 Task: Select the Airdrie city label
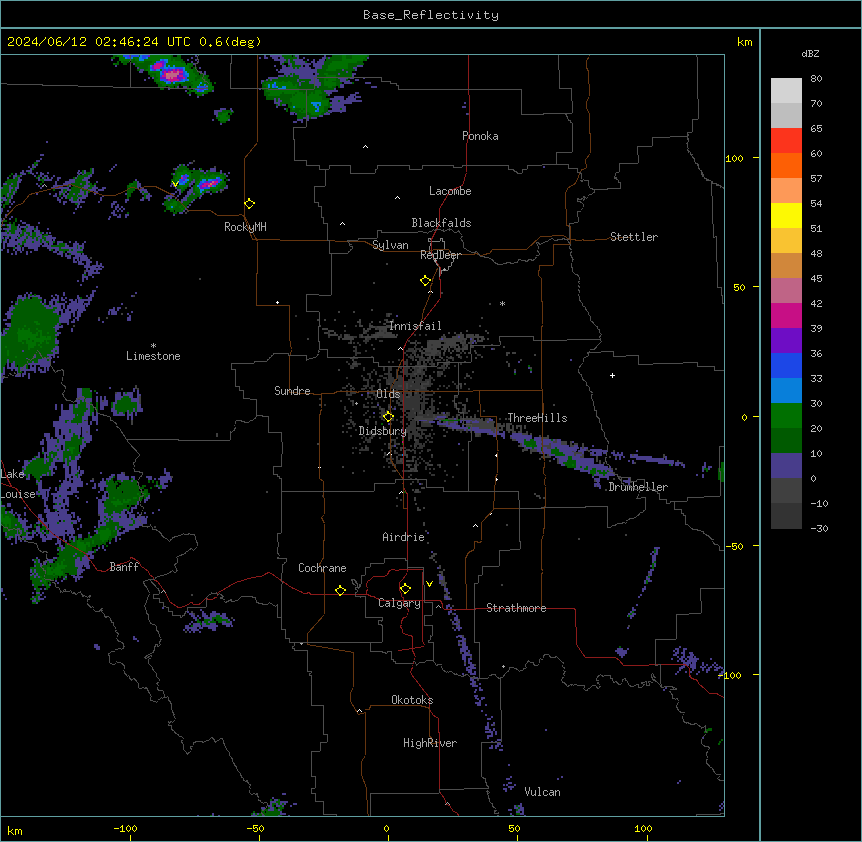404,537
